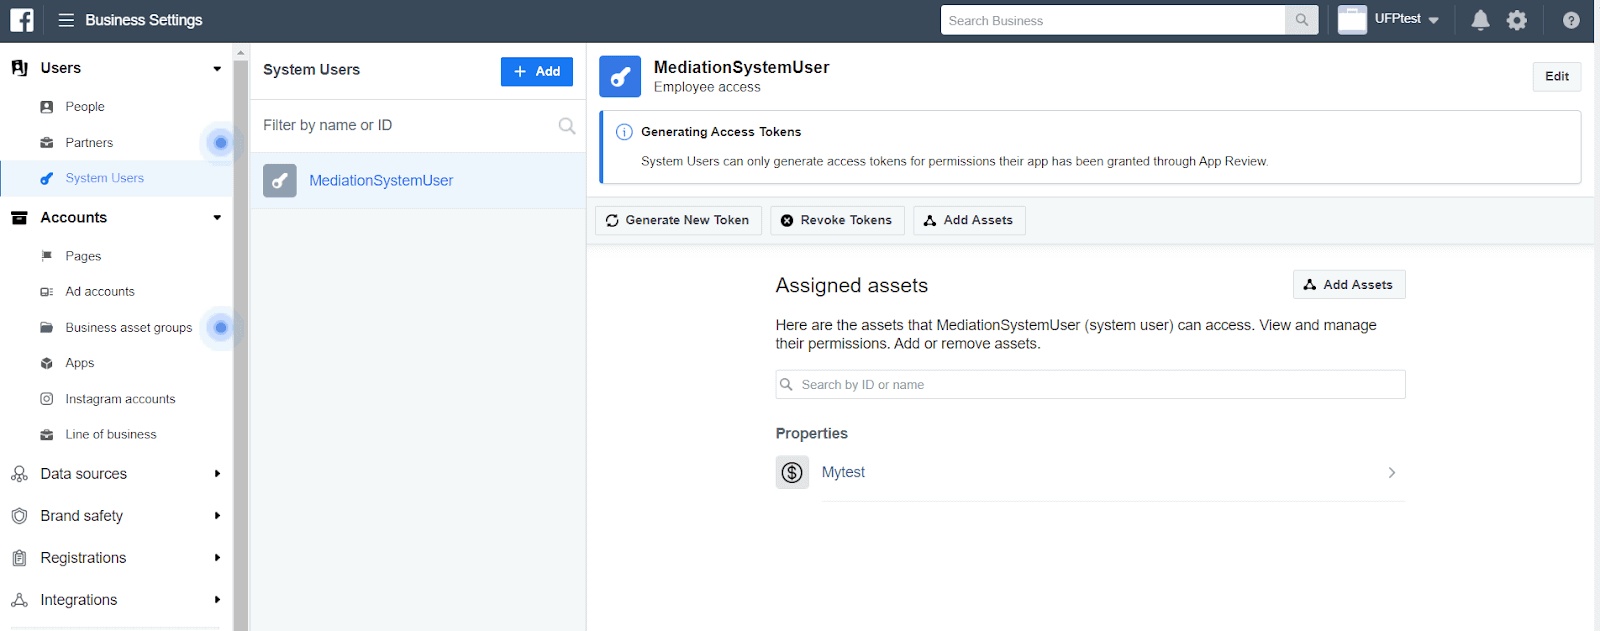Open People in the sidebar

pyautogui.click(x=85, y=107)
